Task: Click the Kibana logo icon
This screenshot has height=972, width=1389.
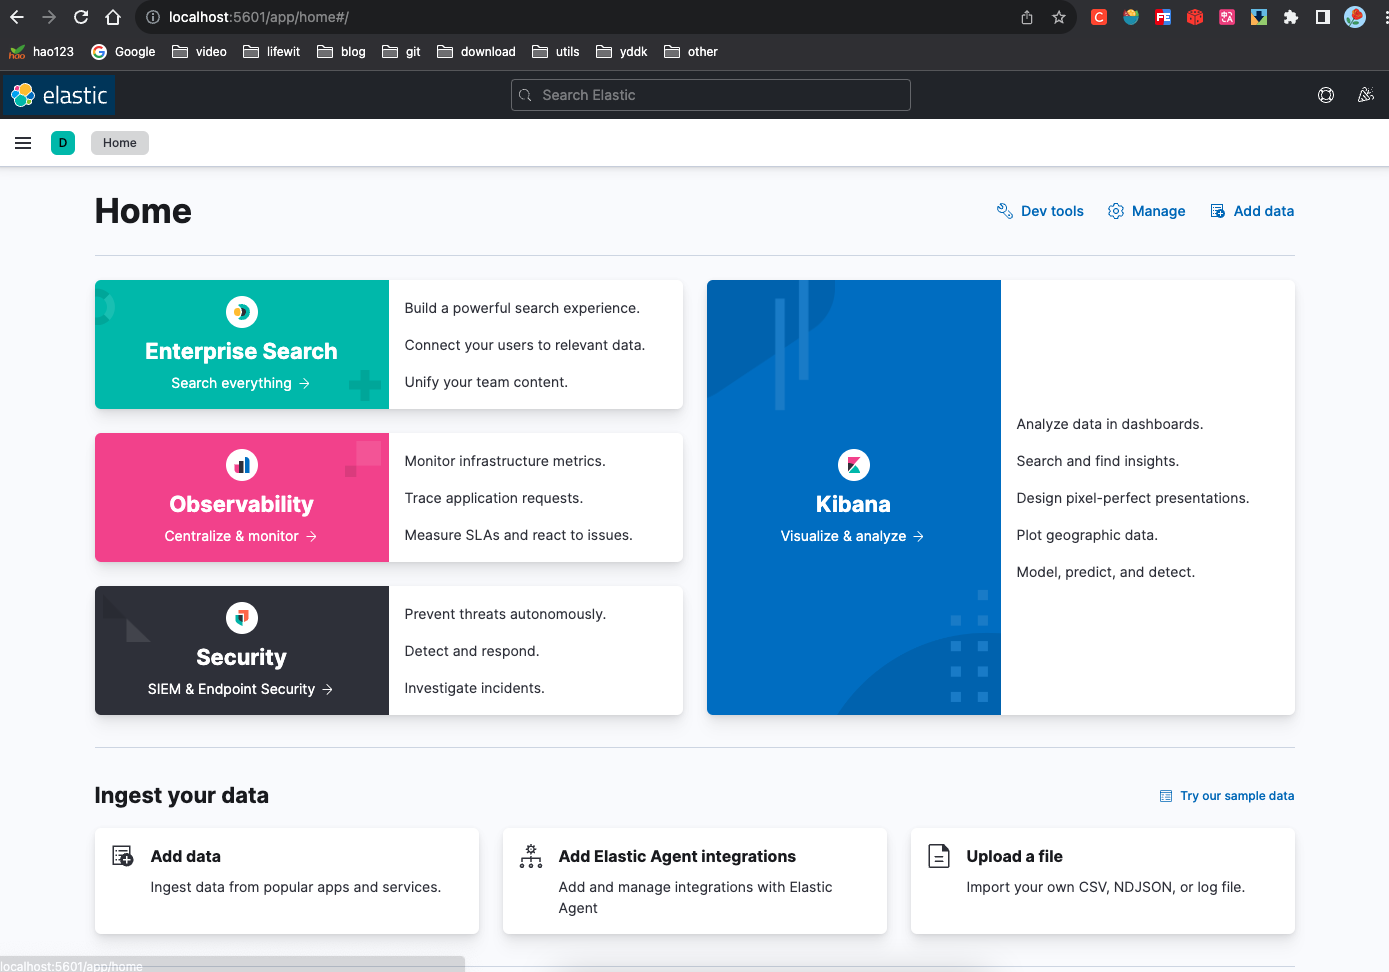Action: 854,465
